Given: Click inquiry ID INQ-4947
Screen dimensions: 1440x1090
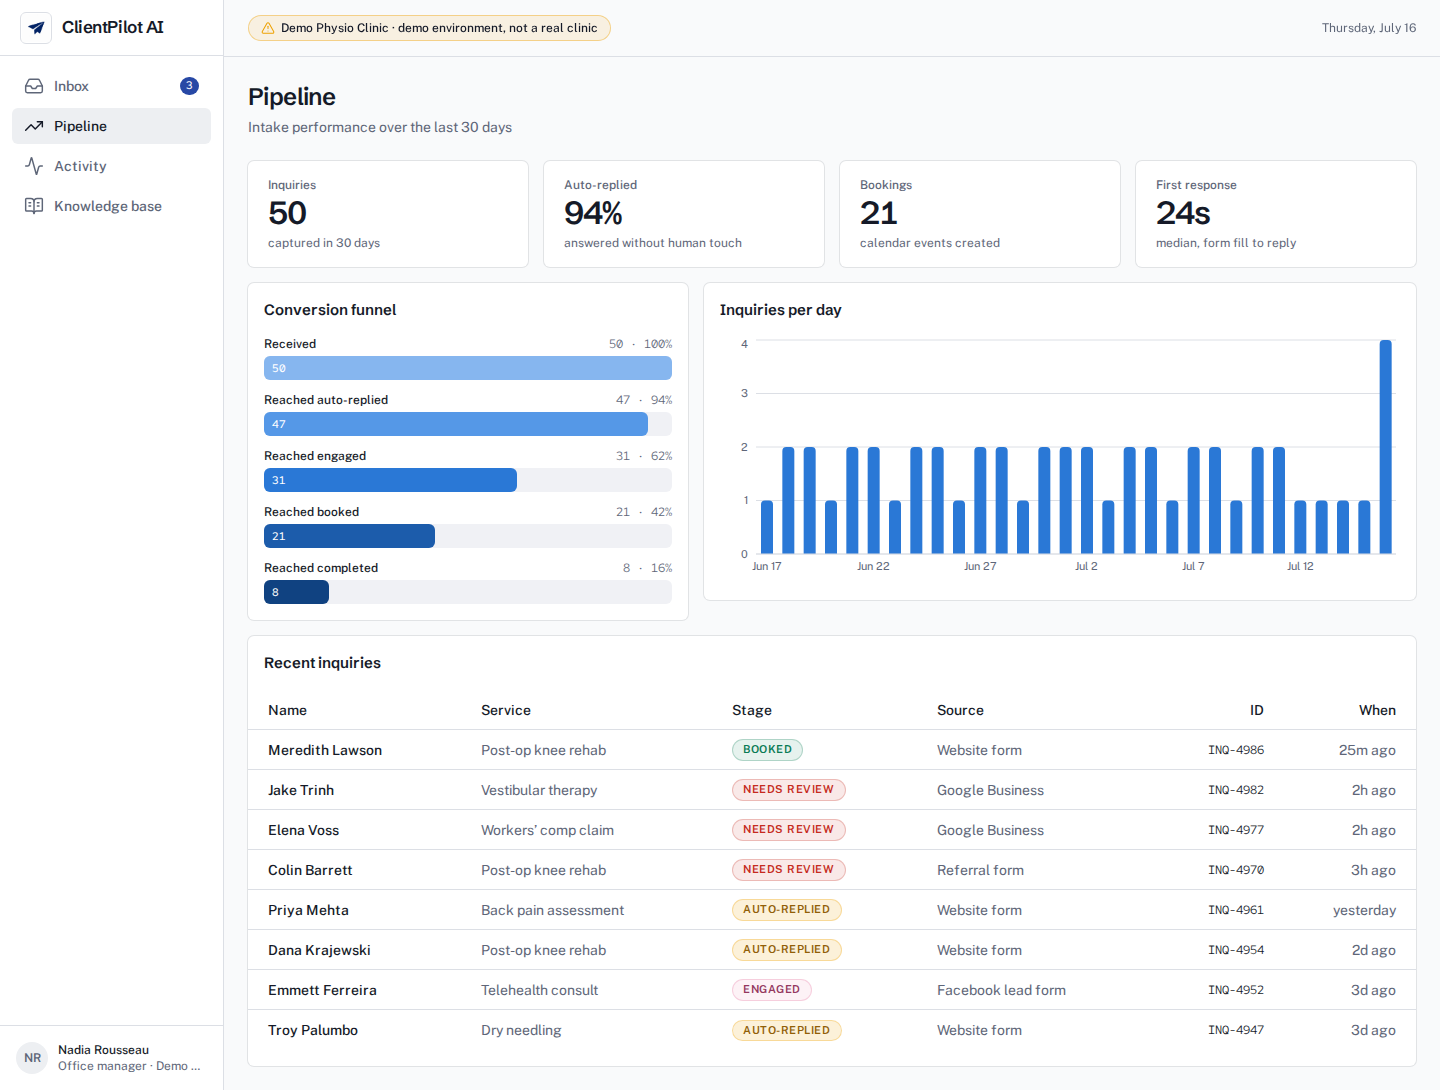Looking at the screenshot, I should [1236, 1030].
